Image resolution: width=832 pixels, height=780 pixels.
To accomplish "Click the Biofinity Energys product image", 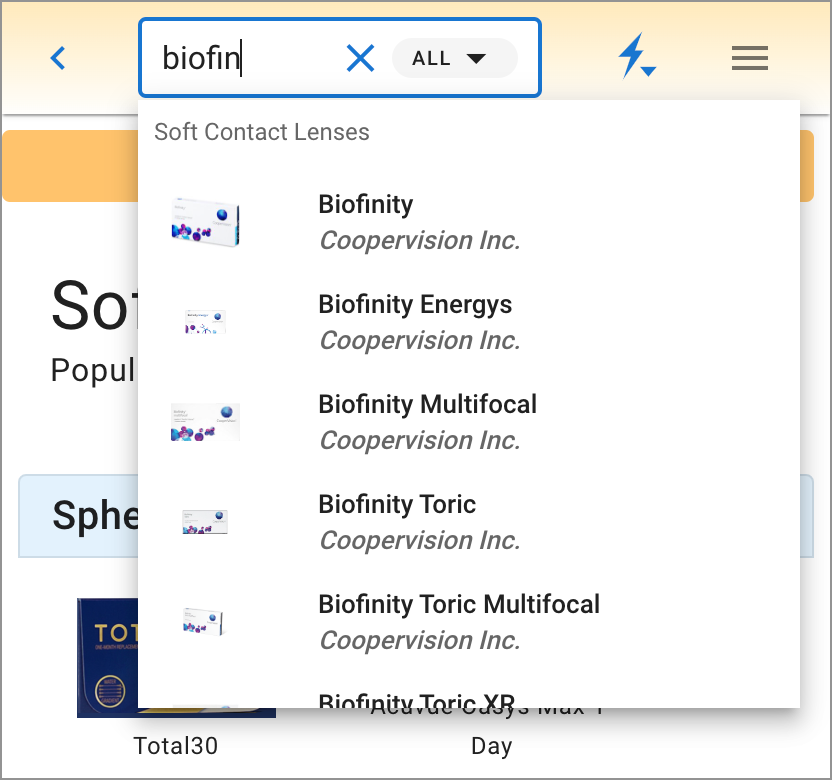I will click(205, 322).
